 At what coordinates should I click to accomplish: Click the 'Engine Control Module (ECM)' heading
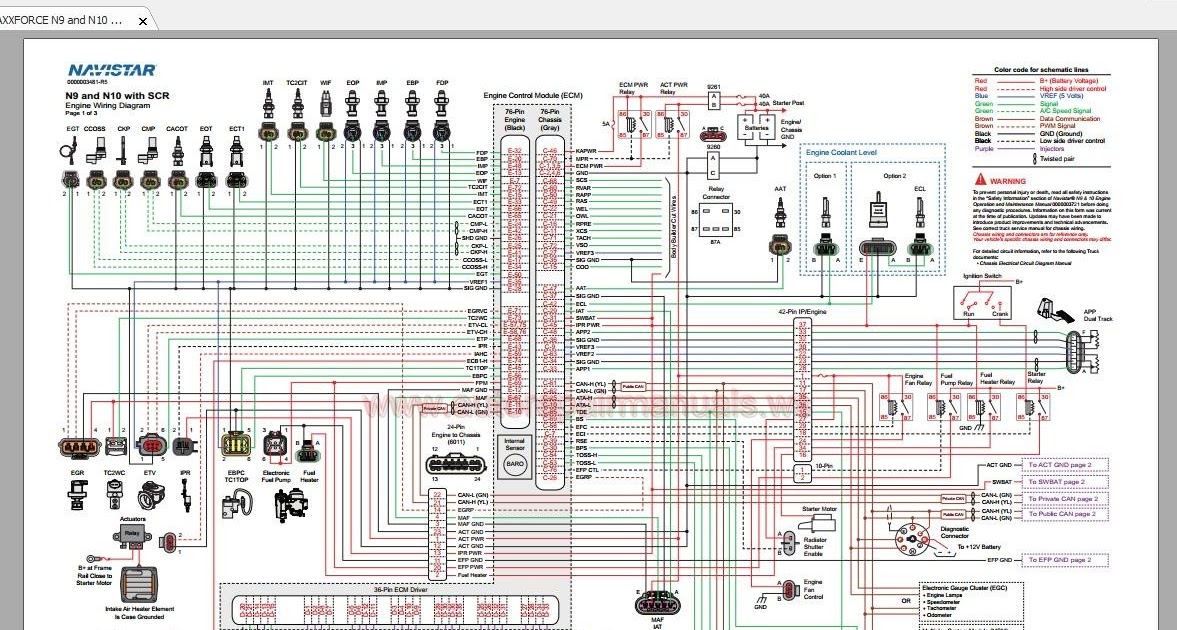[532, 96]
